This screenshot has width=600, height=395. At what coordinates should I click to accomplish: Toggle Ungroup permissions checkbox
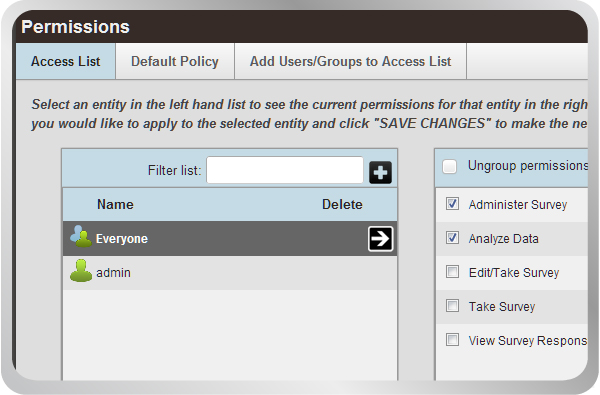[450, 166]
